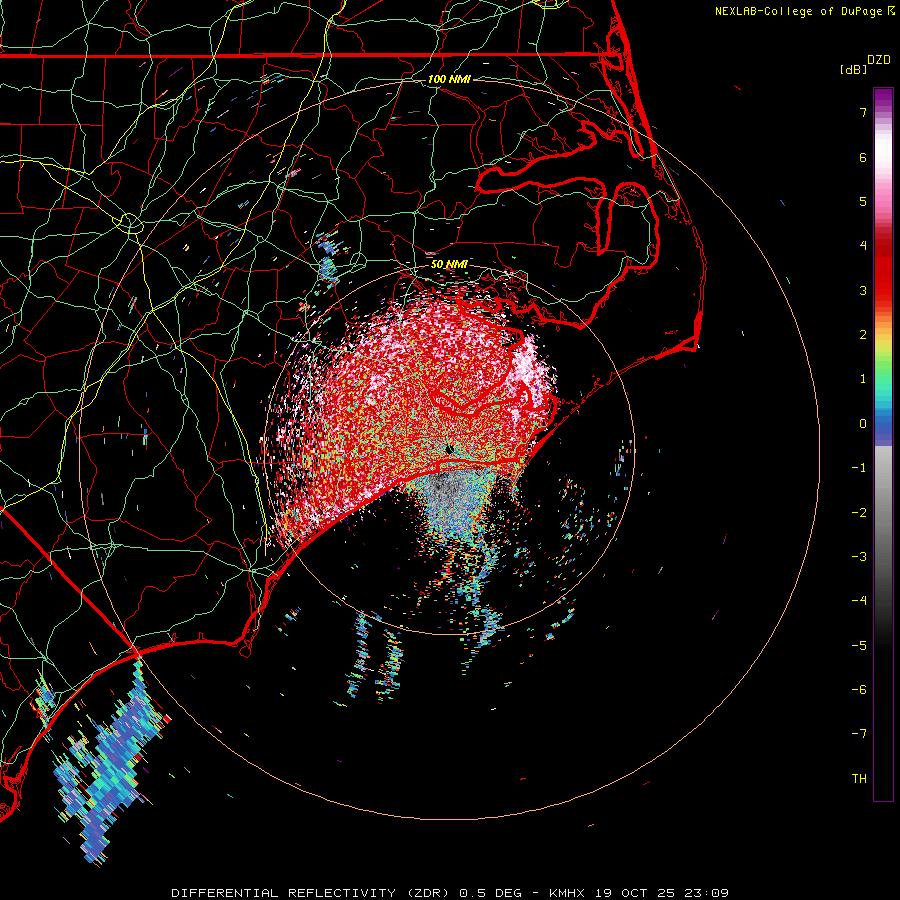
Task: Click the DZD legend title
Action: 879,60
